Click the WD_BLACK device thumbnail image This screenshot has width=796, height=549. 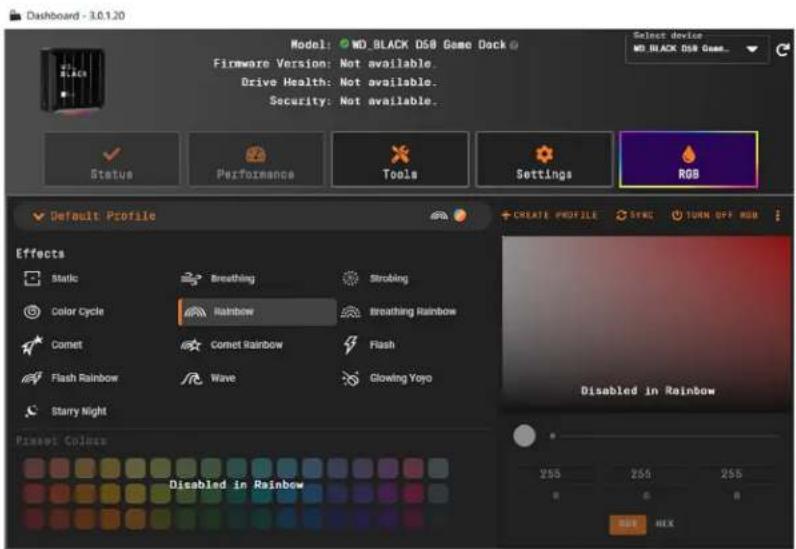74,81
